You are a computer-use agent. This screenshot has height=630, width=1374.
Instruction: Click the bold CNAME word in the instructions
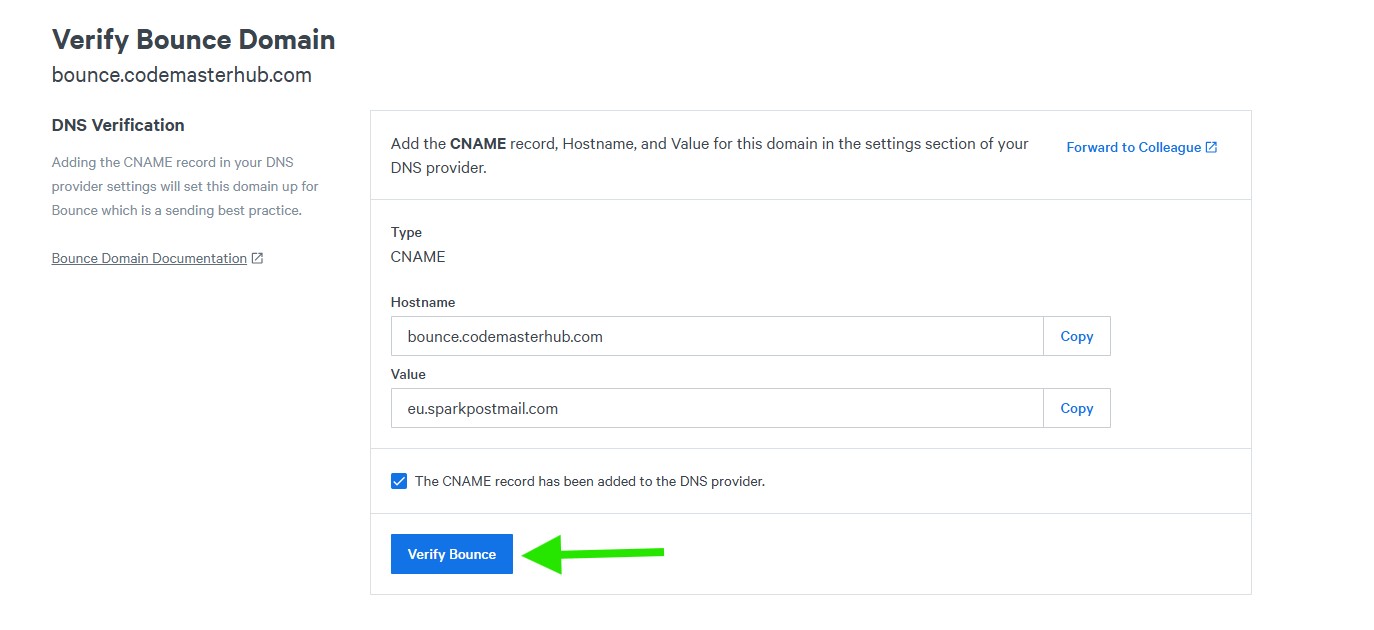point(478,143)
